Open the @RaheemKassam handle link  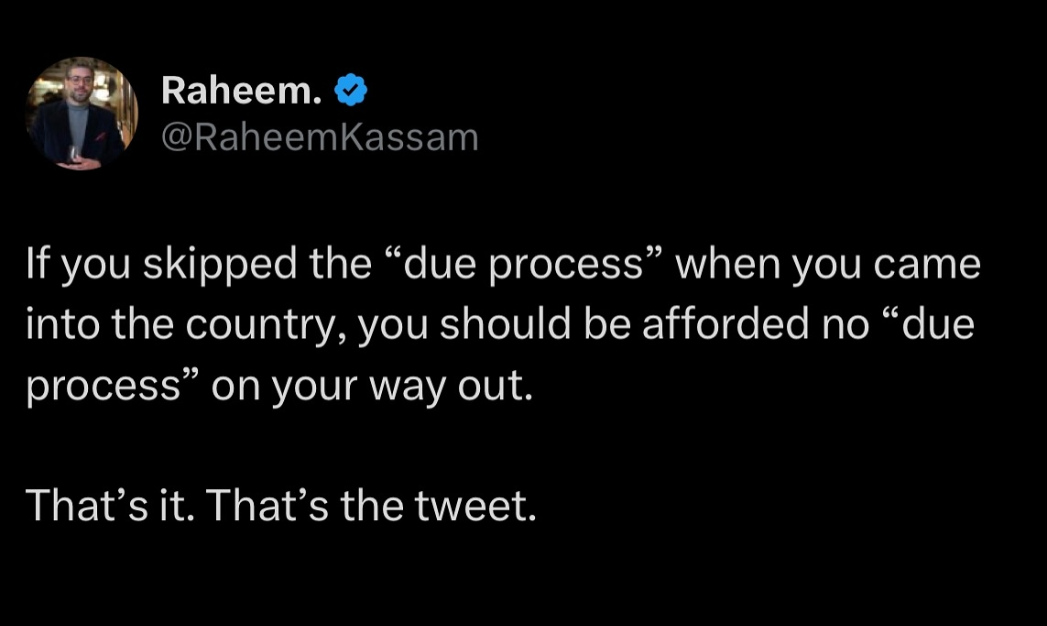[320, 137]
